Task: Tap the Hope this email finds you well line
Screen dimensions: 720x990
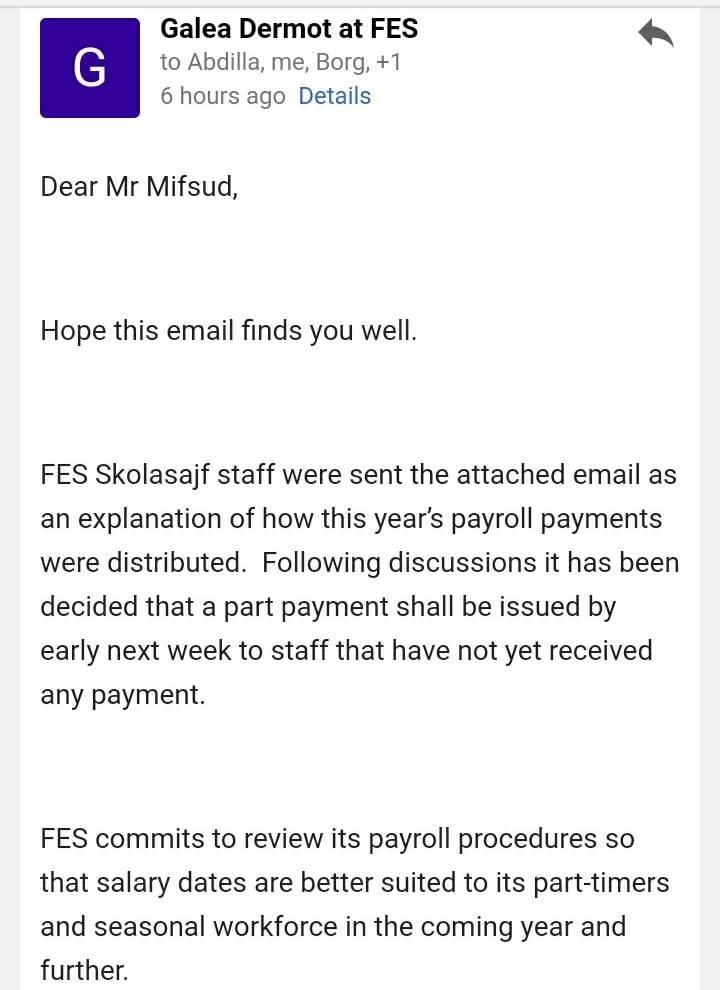Action: 229,330
